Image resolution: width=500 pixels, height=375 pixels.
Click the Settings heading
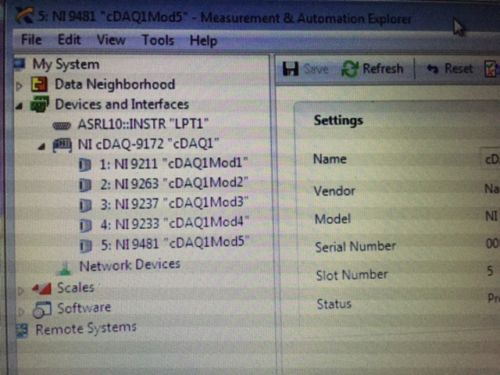tap(338, 120)
